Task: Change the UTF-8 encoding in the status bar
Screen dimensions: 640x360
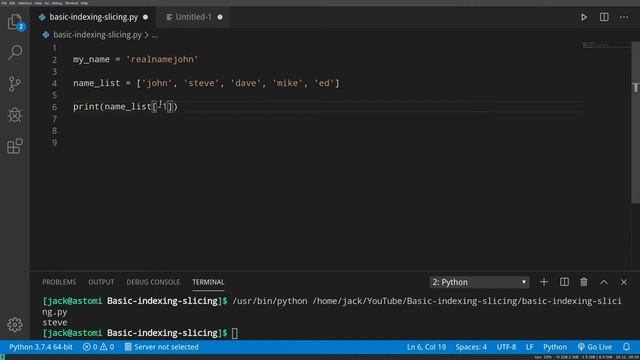Action: click(506, 347)
